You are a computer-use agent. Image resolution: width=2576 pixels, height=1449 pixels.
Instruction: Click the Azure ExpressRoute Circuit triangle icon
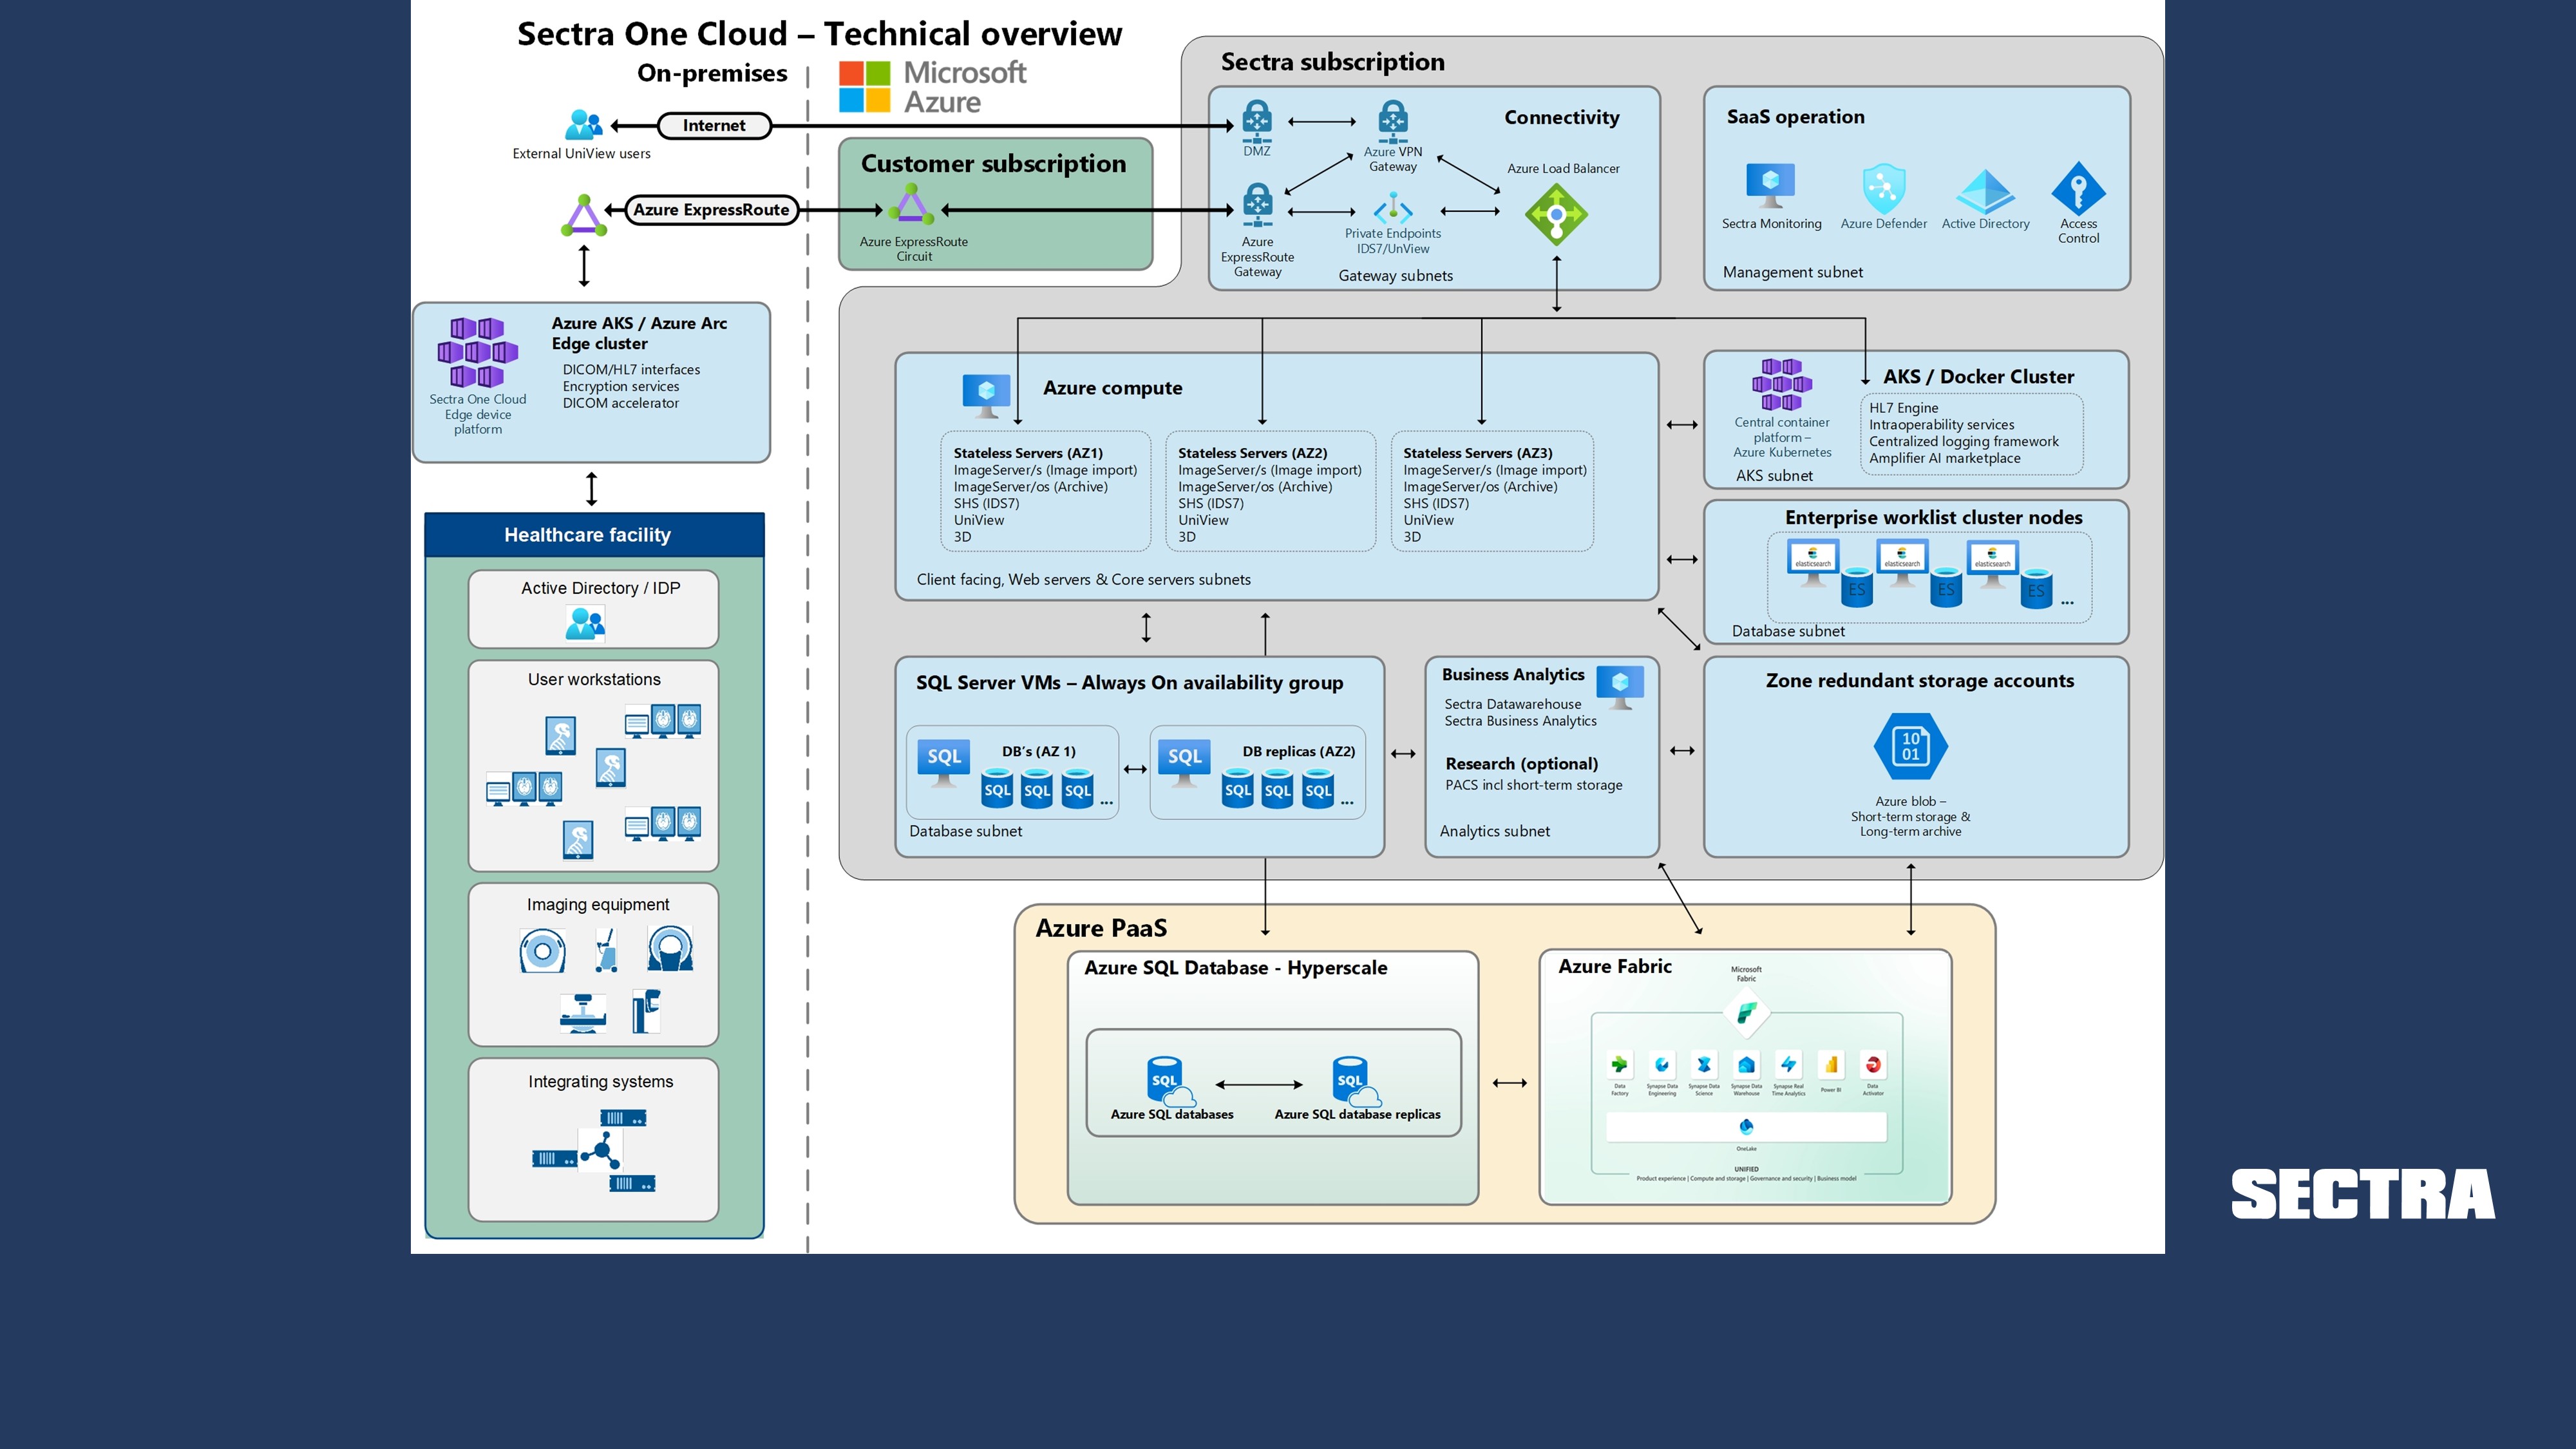(x=911, y=206)
